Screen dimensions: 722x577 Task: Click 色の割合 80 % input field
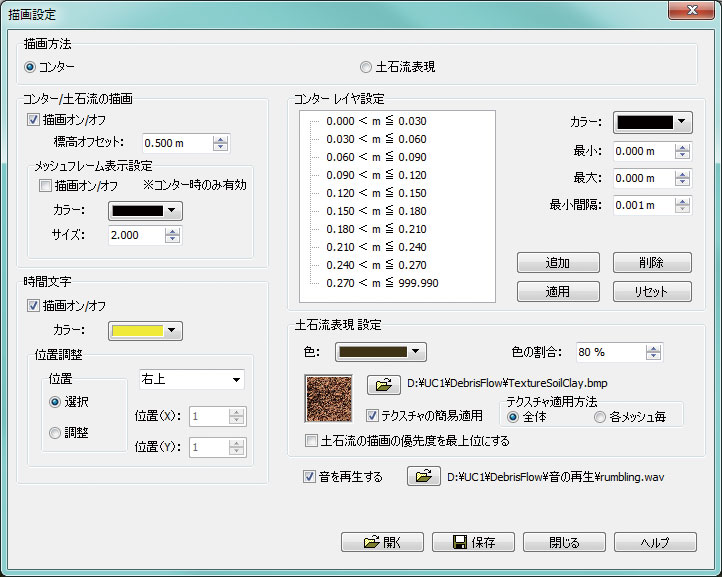coord(611,352)
